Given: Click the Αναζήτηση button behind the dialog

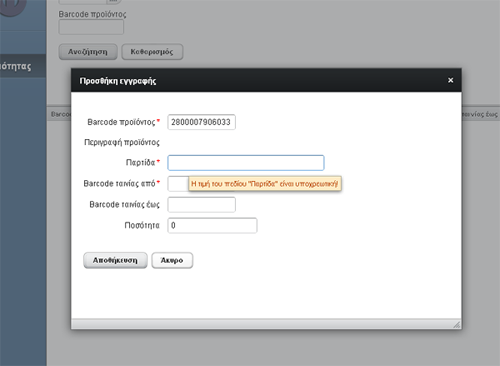Looking at the screenshot, I should (88, 52).
